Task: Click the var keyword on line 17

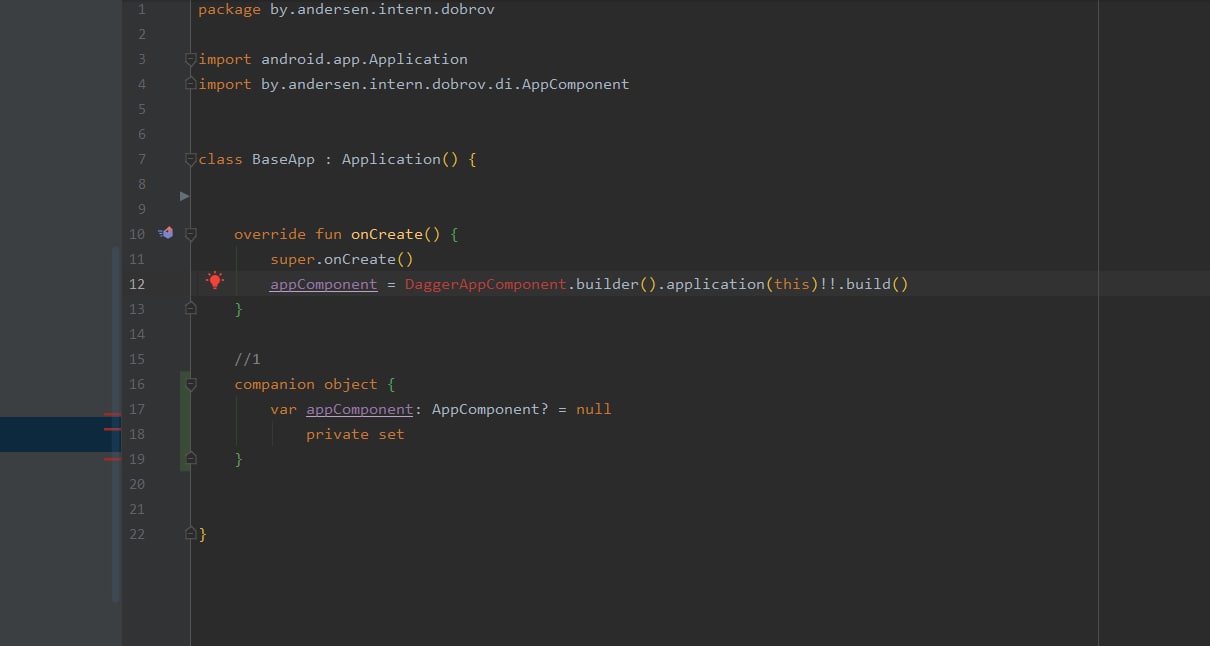Action: coord(283,409)
